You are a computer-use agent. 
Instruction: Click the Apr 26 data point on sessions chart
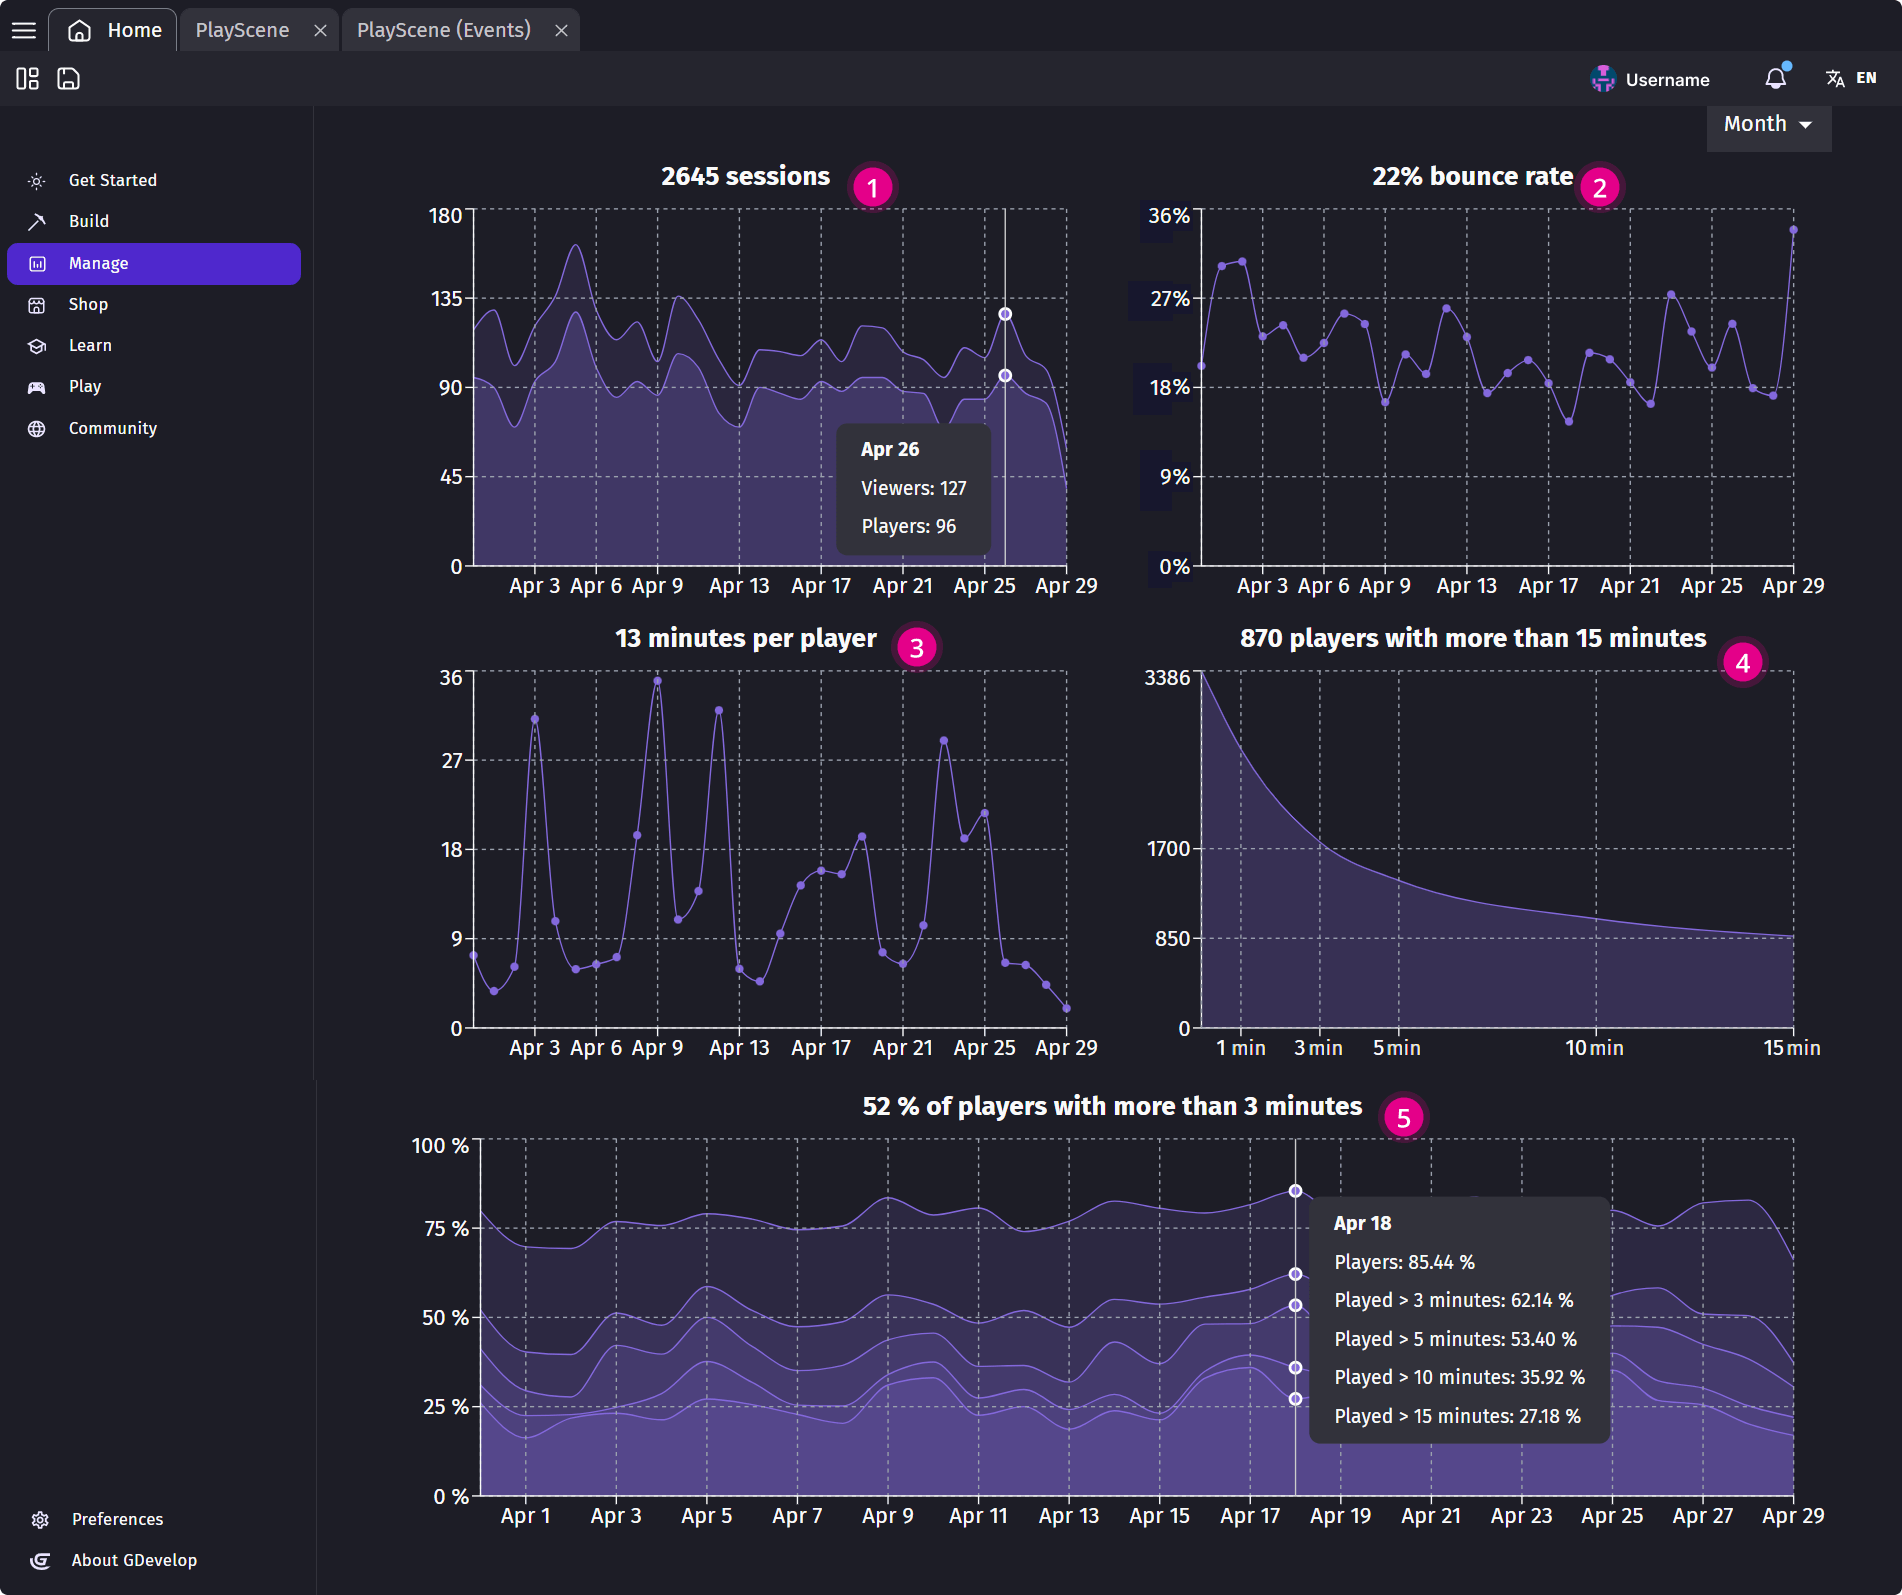tap(1005, 313)
